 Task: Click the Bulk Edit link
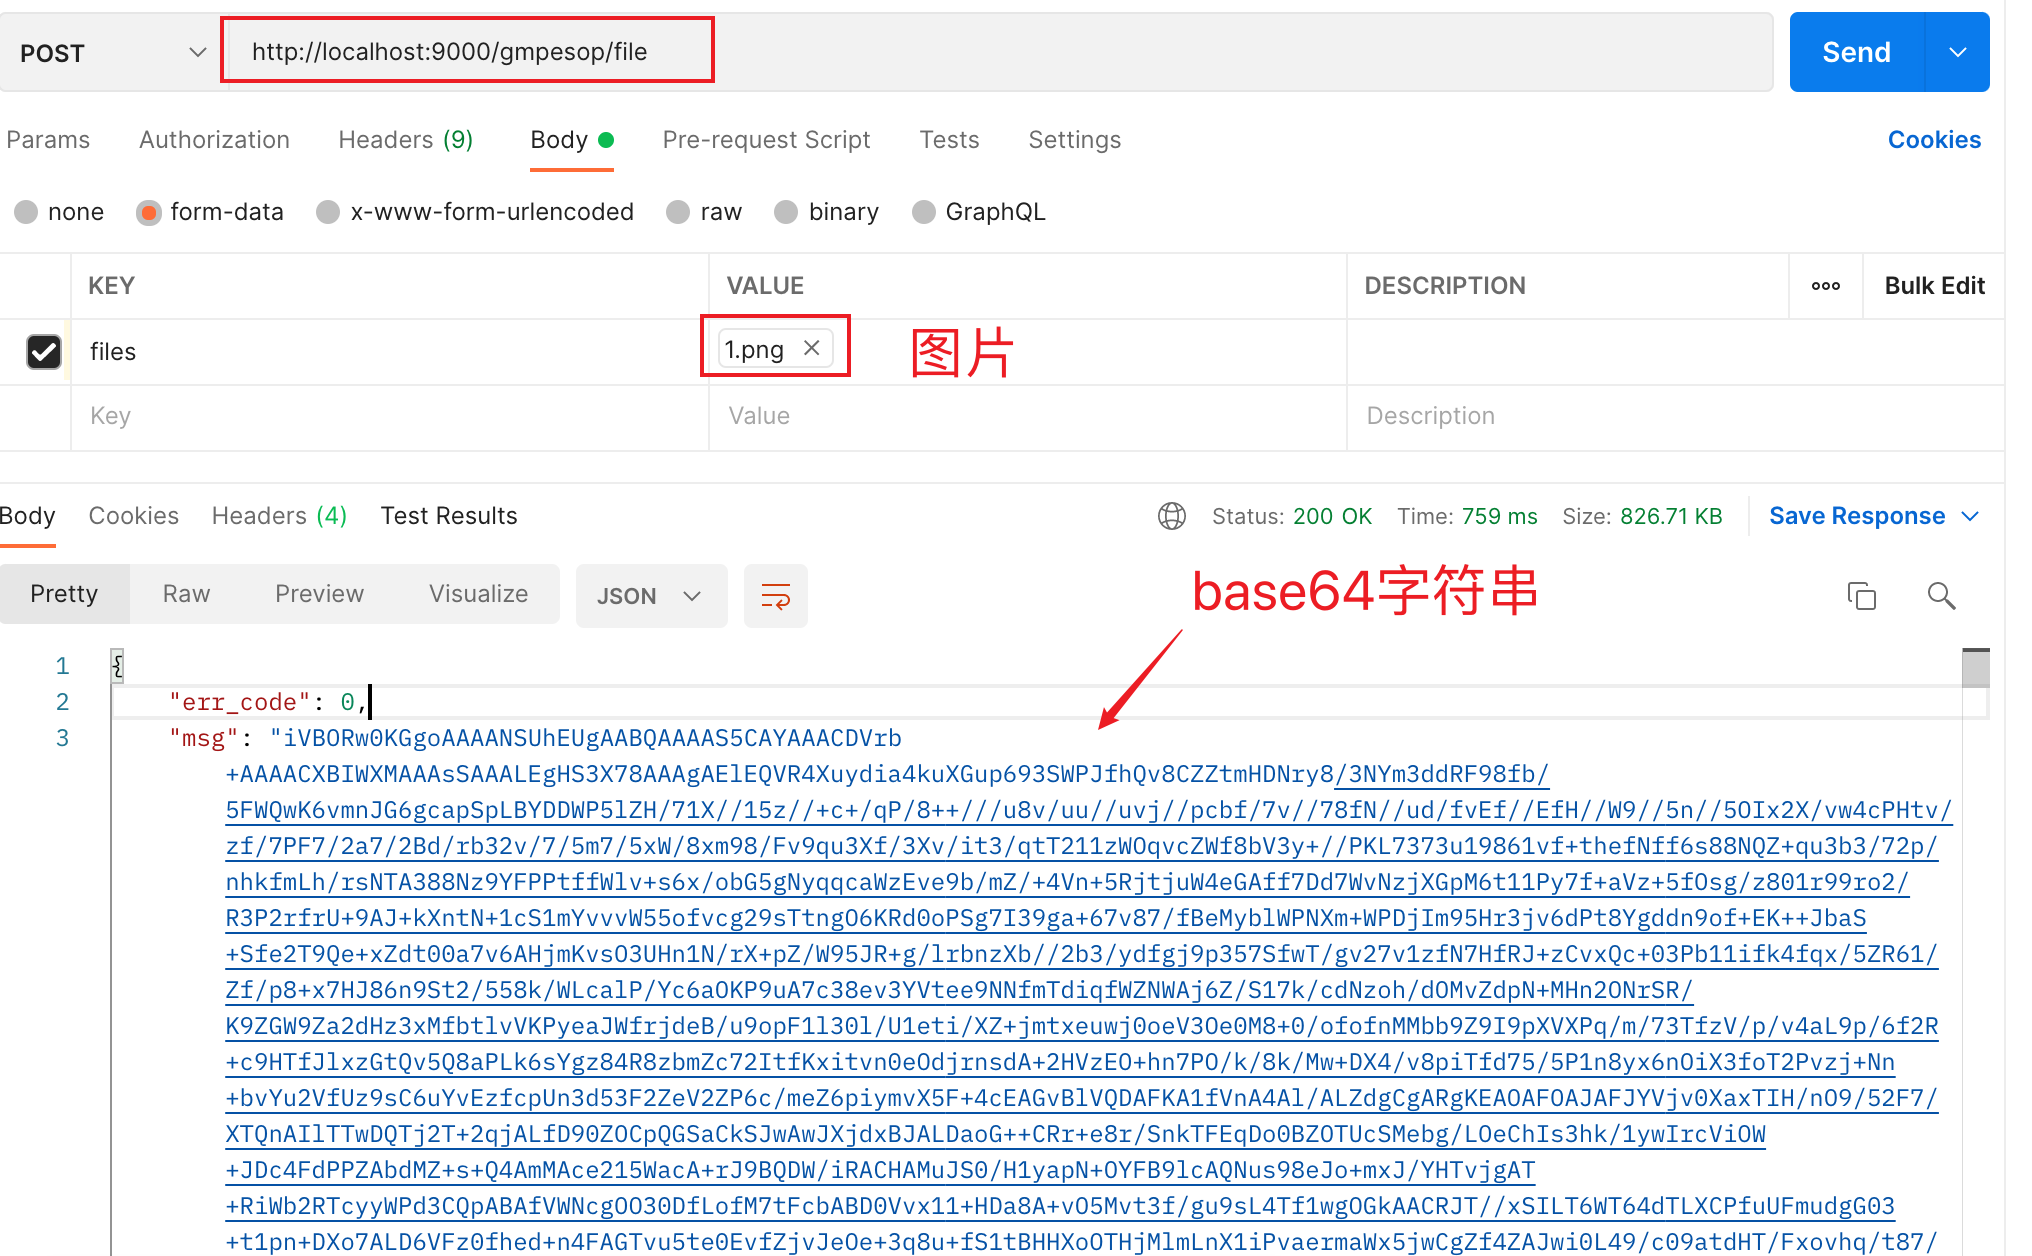(1933, 286)
